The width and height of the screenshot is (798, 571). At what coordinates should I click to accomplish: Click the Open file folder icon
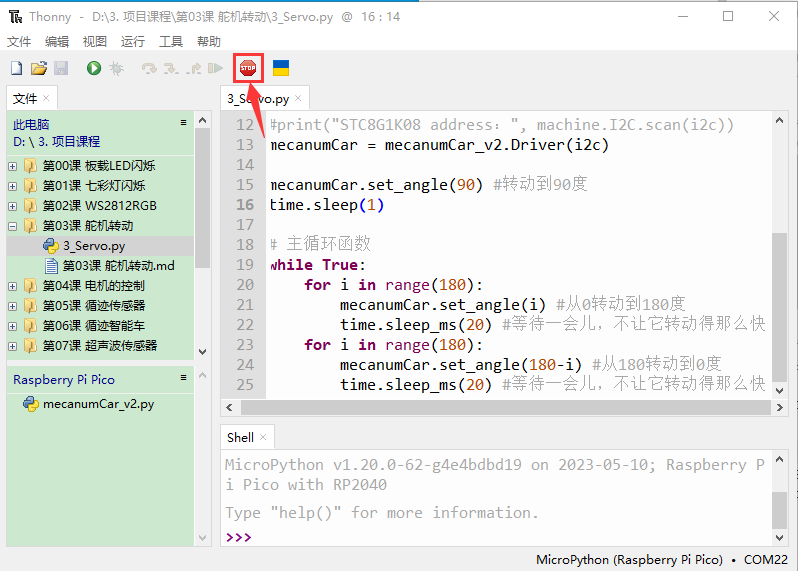coord(39,68)
